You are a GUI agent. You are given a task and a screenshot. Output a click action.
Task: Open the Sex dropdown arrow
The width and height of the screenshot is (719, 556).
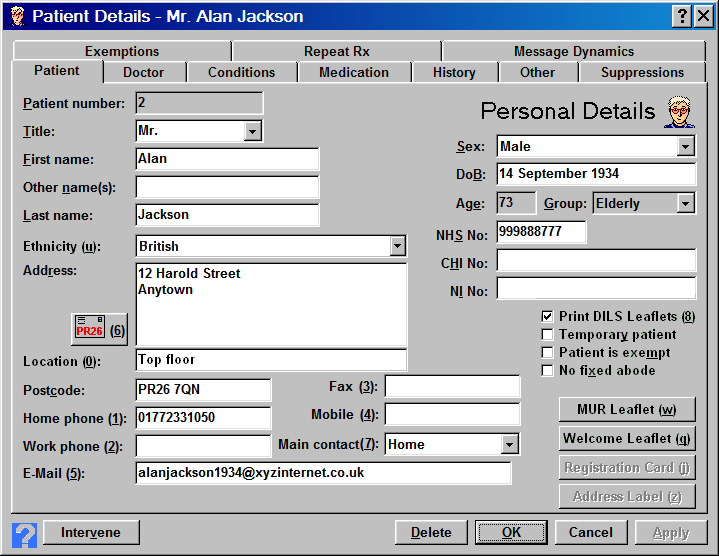tap(686, 147)
